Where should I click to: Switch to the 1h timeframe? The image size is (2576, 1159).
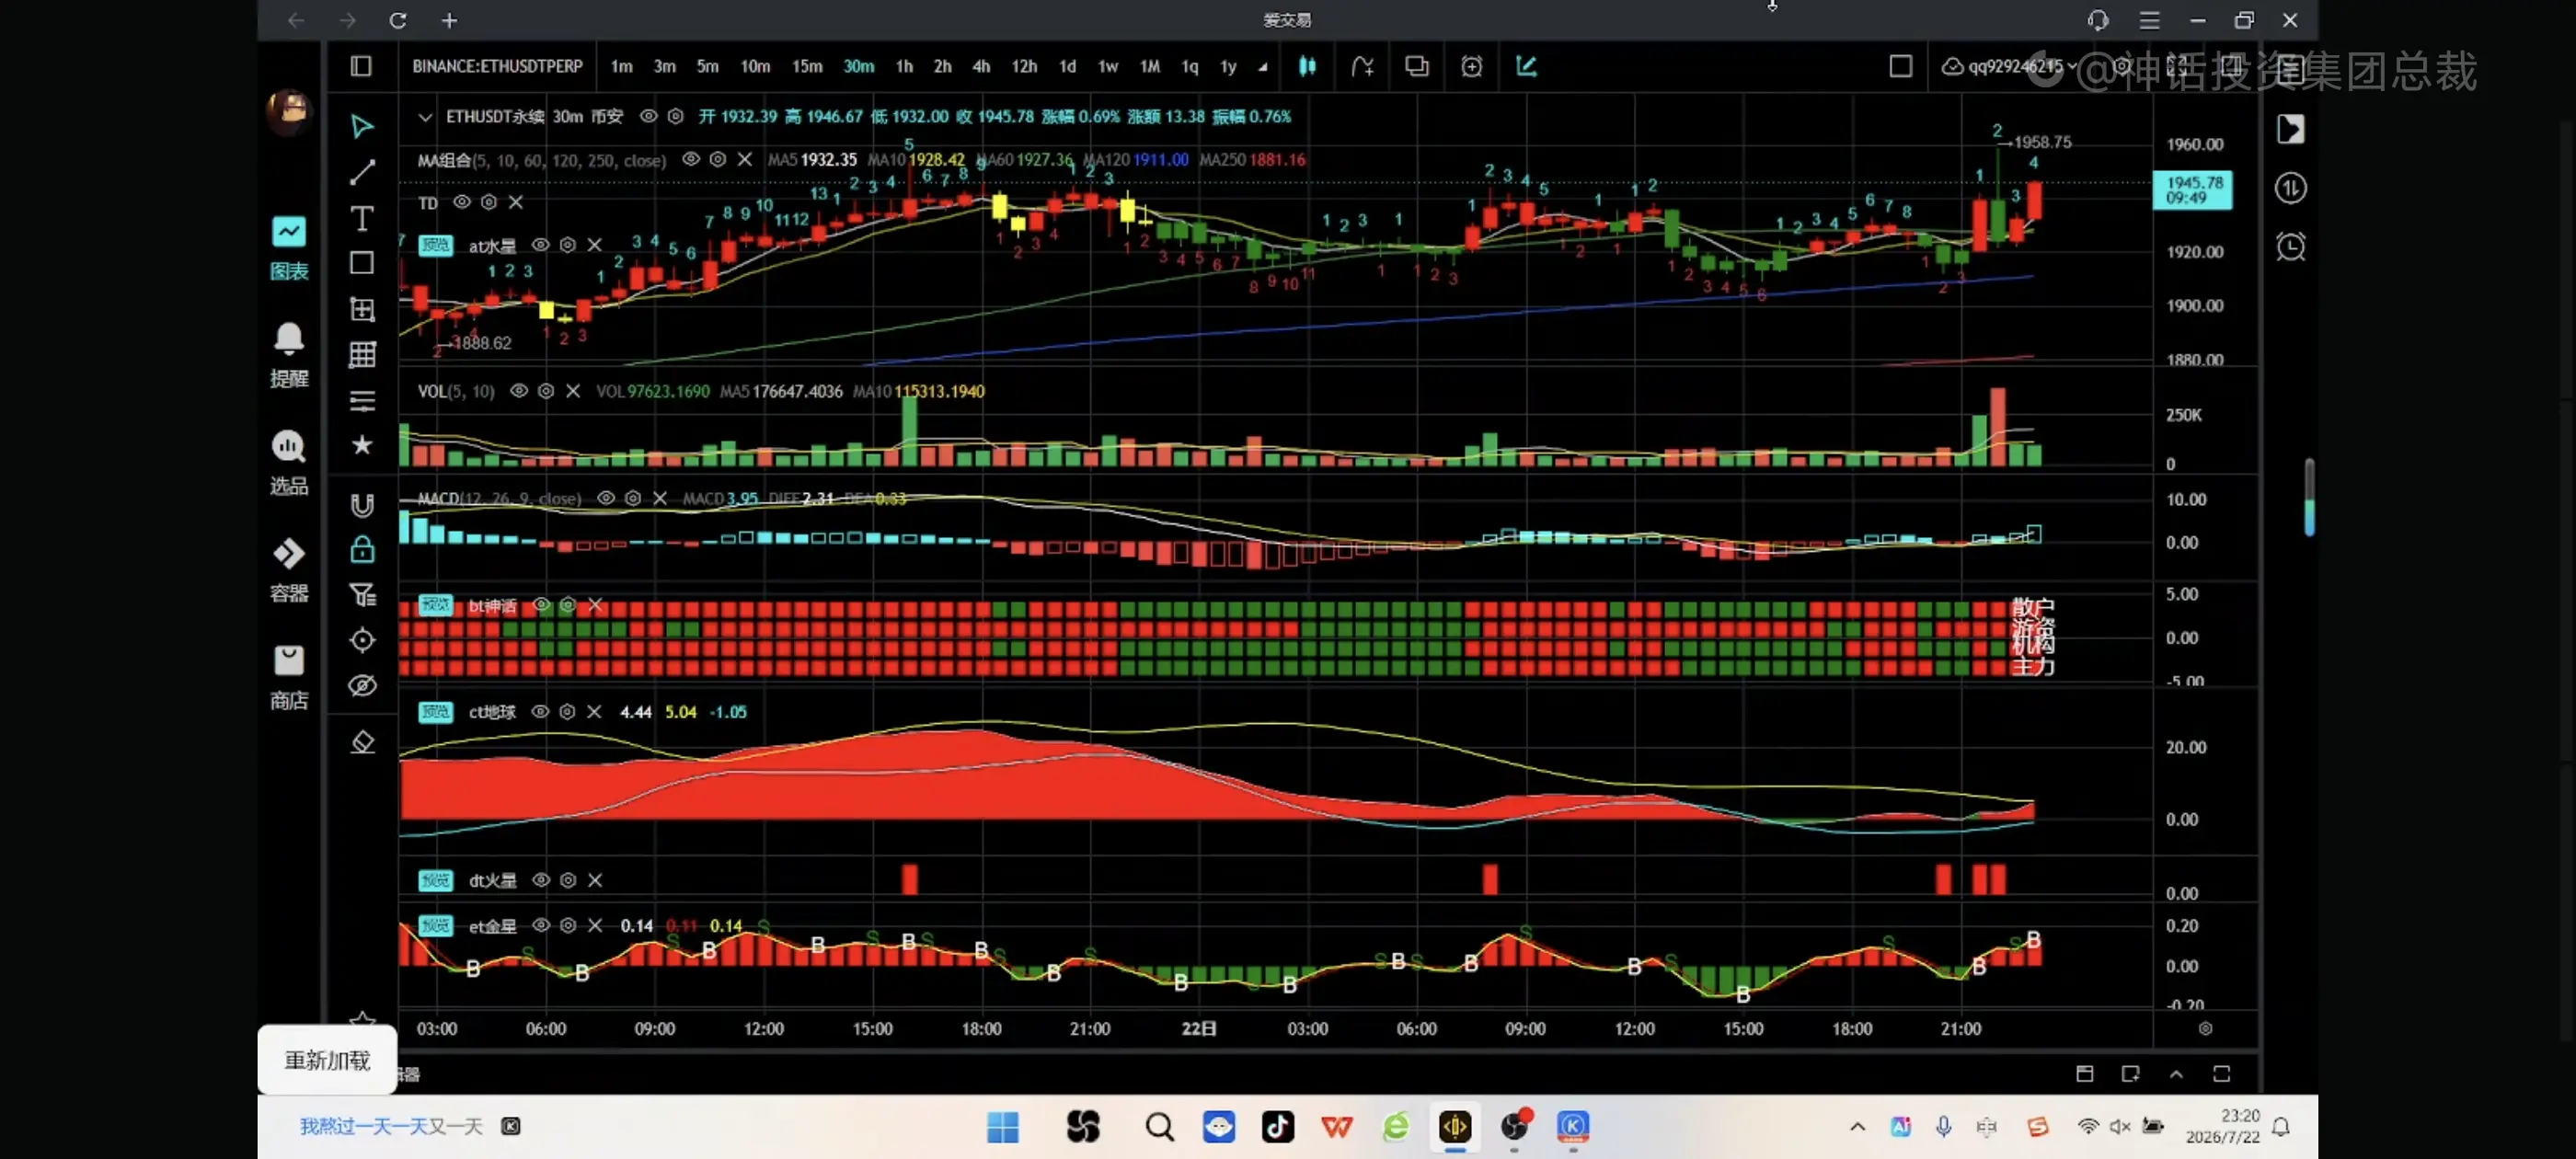(904, 66)
